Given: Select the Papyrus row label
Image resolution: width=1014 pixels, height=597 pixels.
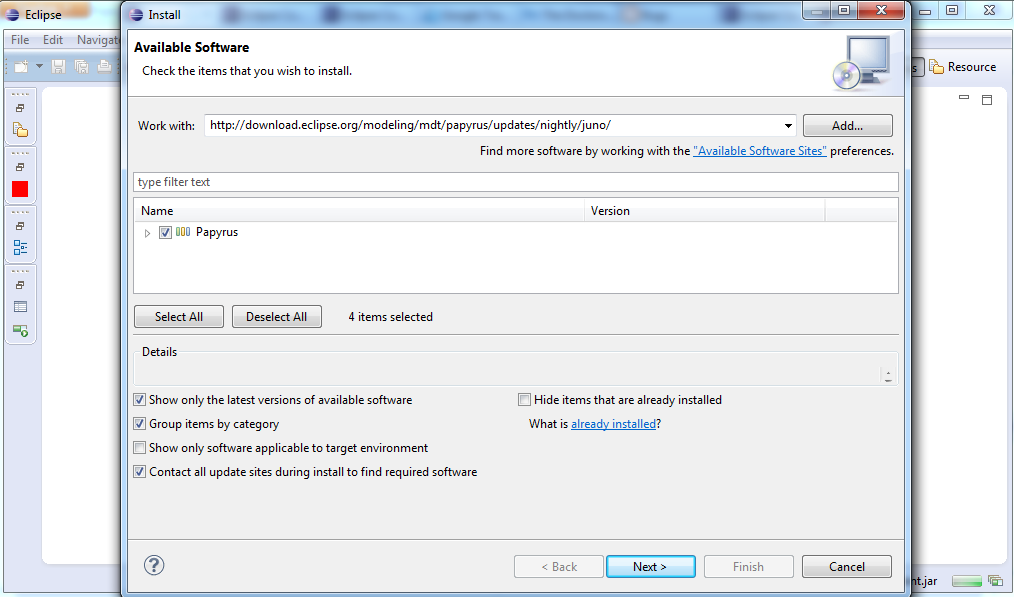Looking at the screenshot, I should click(x=217, y=232).
